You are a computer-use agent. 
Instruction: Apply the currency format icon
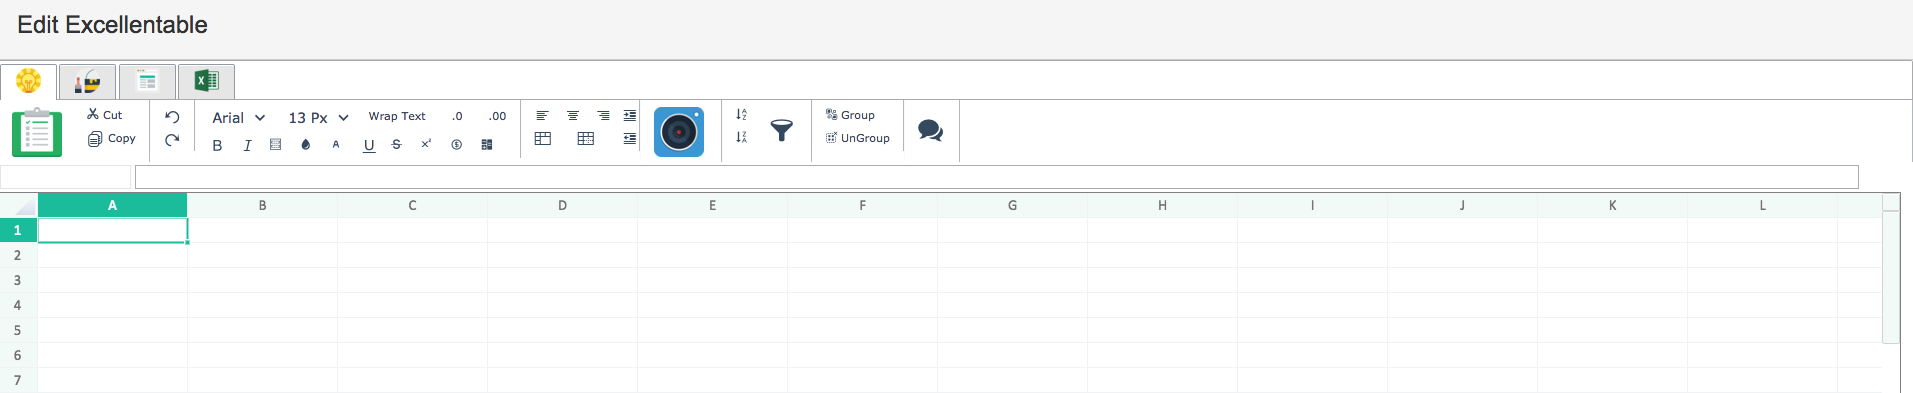pos(456,145)
